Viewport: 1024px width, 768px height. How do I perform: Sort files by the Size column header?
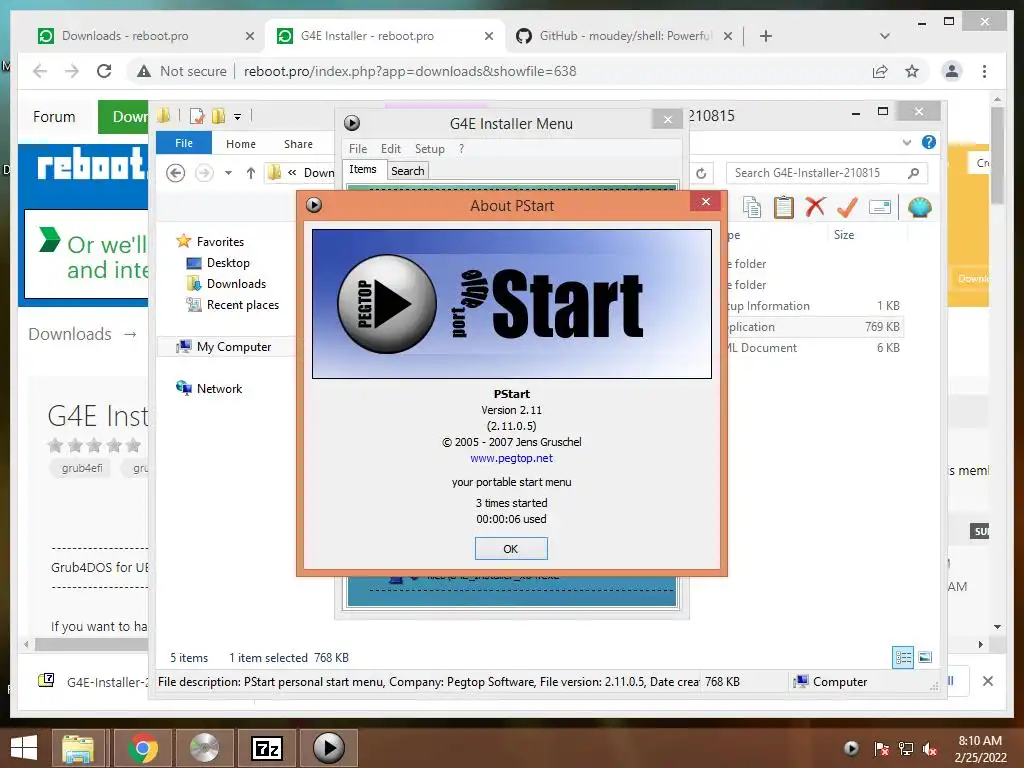click(844, 234)
